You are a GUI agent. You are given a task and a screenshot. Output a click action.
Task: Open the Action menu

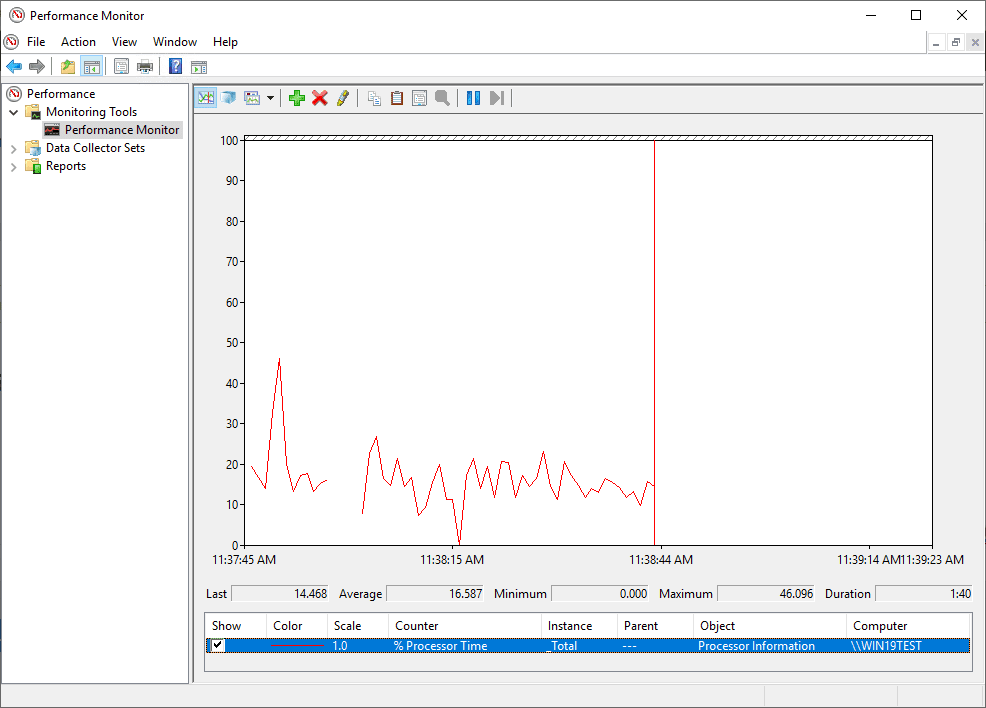[x=78, y=42]
